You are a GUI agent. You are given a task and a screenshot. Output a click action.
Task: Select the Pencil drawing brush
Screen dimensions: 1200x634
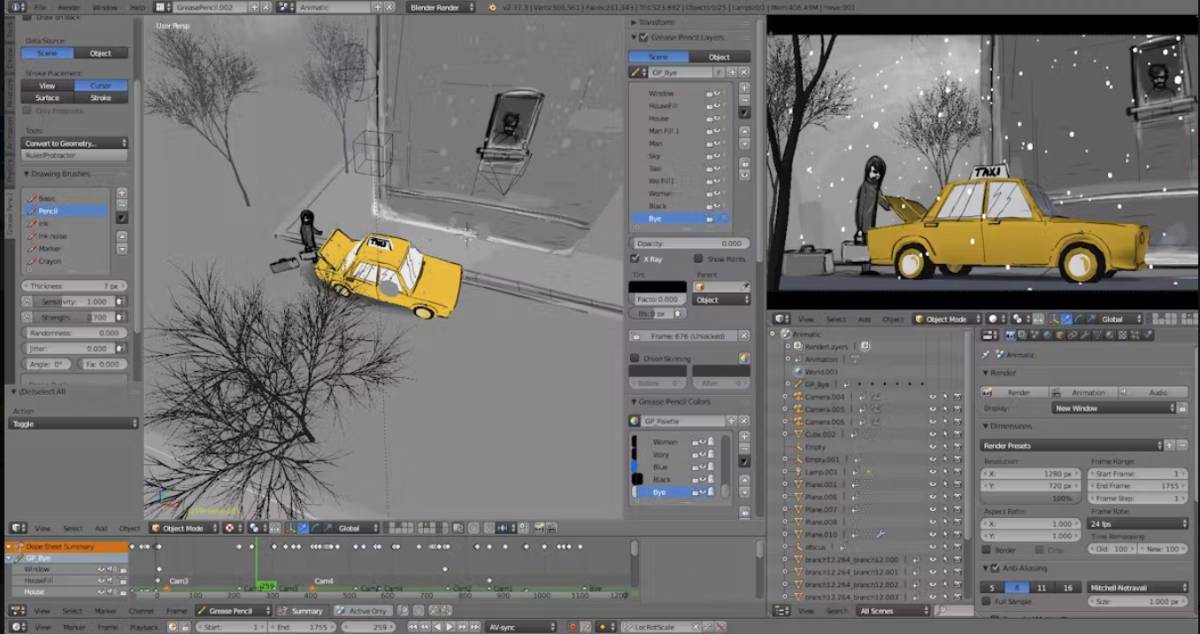(x=67, y=211)
